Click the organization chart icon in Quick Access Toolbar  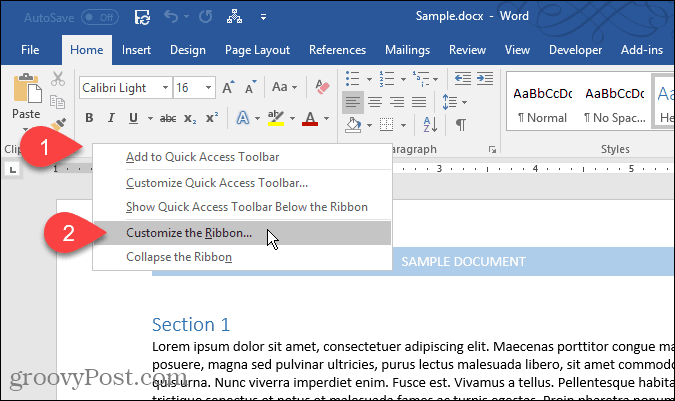pyautogui.click(x=234, y=17)
